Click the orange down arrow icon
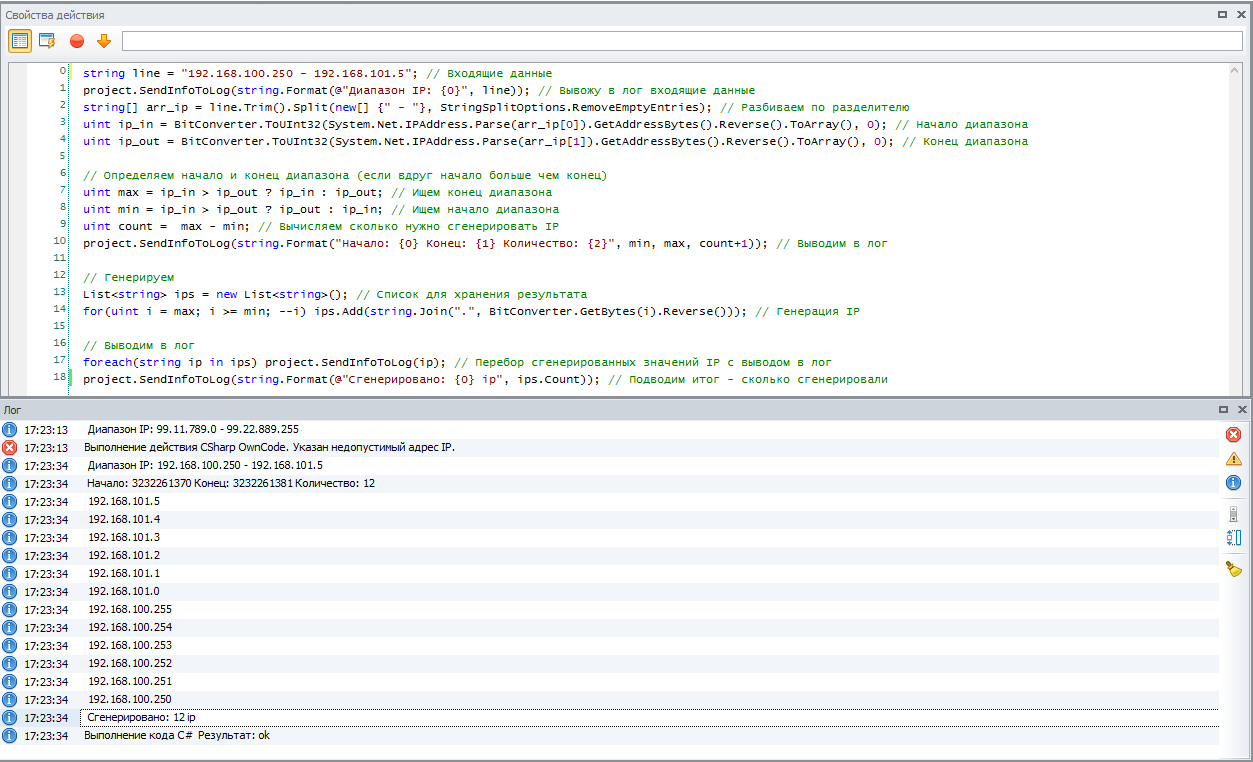Image resolution: width=1253 pixels, height=762 pixels. (x=103, y=41)
